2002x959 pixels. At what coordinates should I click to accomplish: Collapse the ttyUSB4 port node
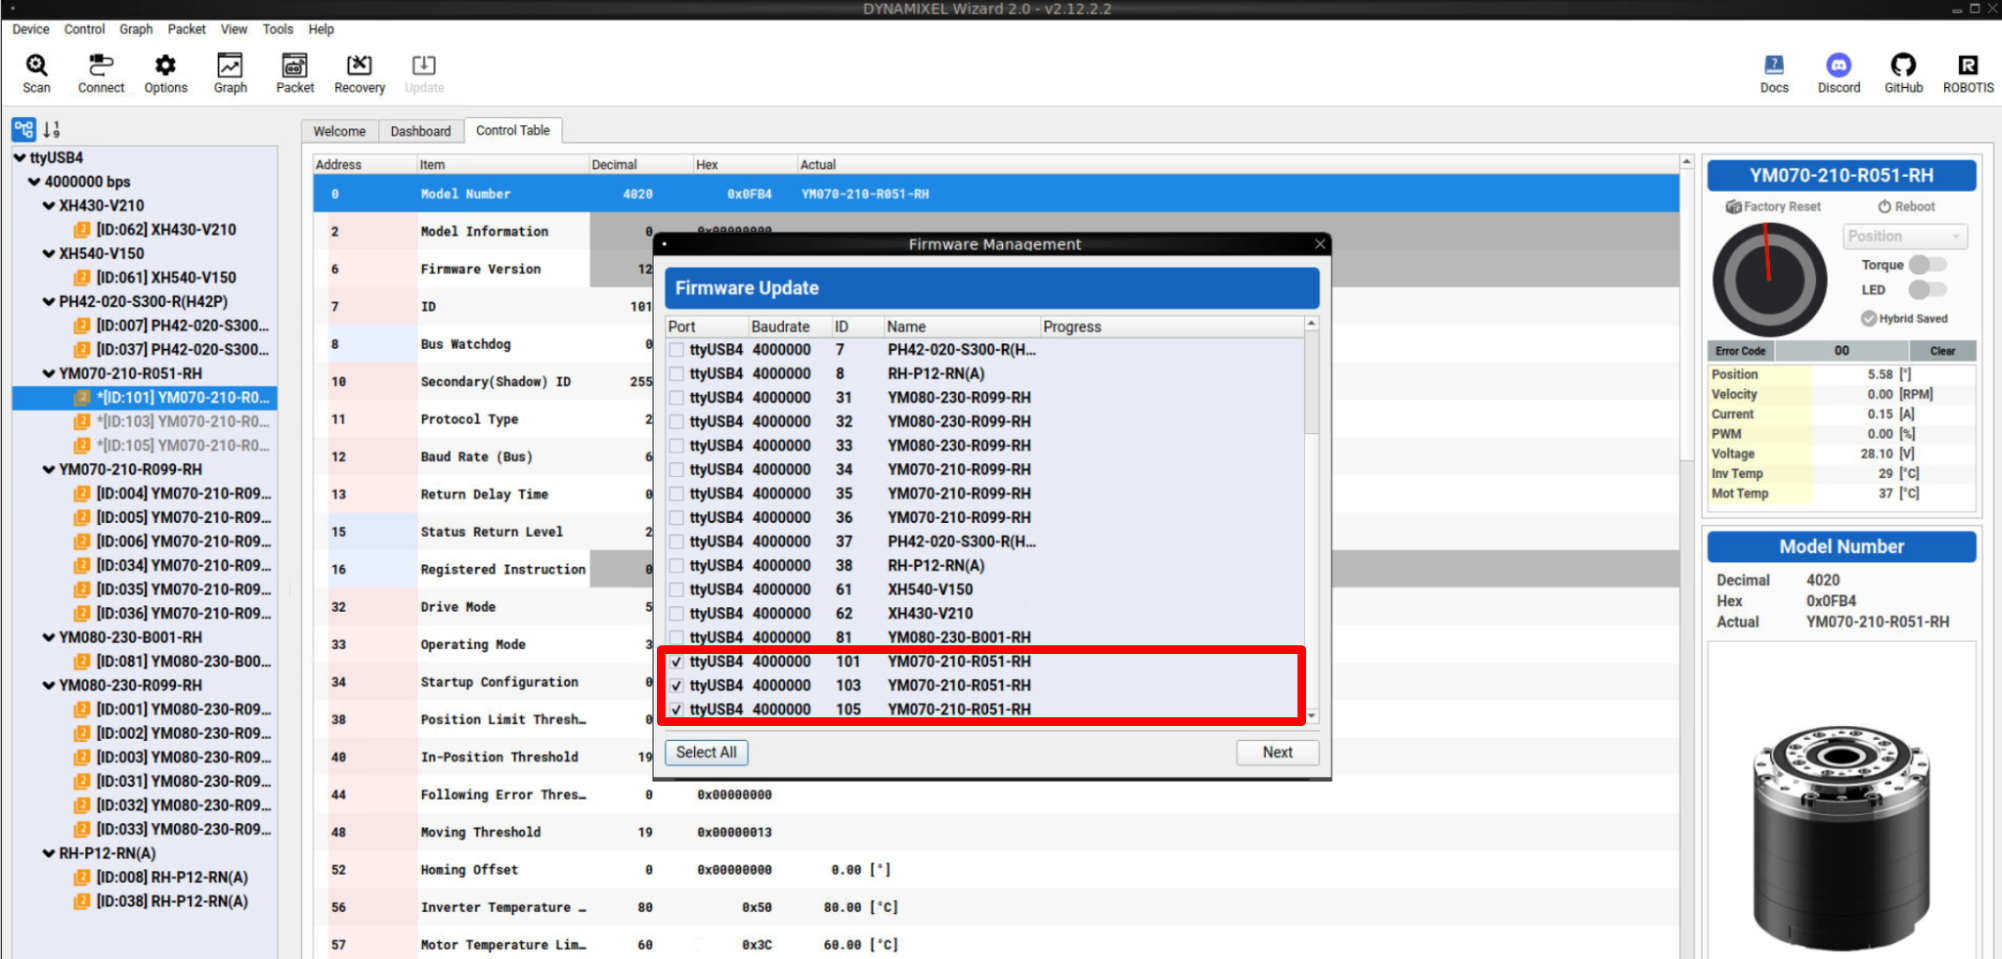pos(19,158)
